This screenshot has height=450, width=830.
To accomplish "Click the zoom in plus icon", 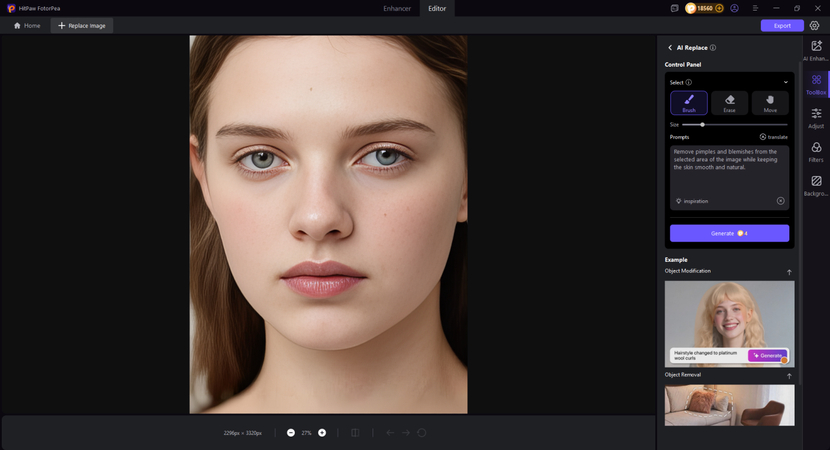I will click(x=322, y=432).
